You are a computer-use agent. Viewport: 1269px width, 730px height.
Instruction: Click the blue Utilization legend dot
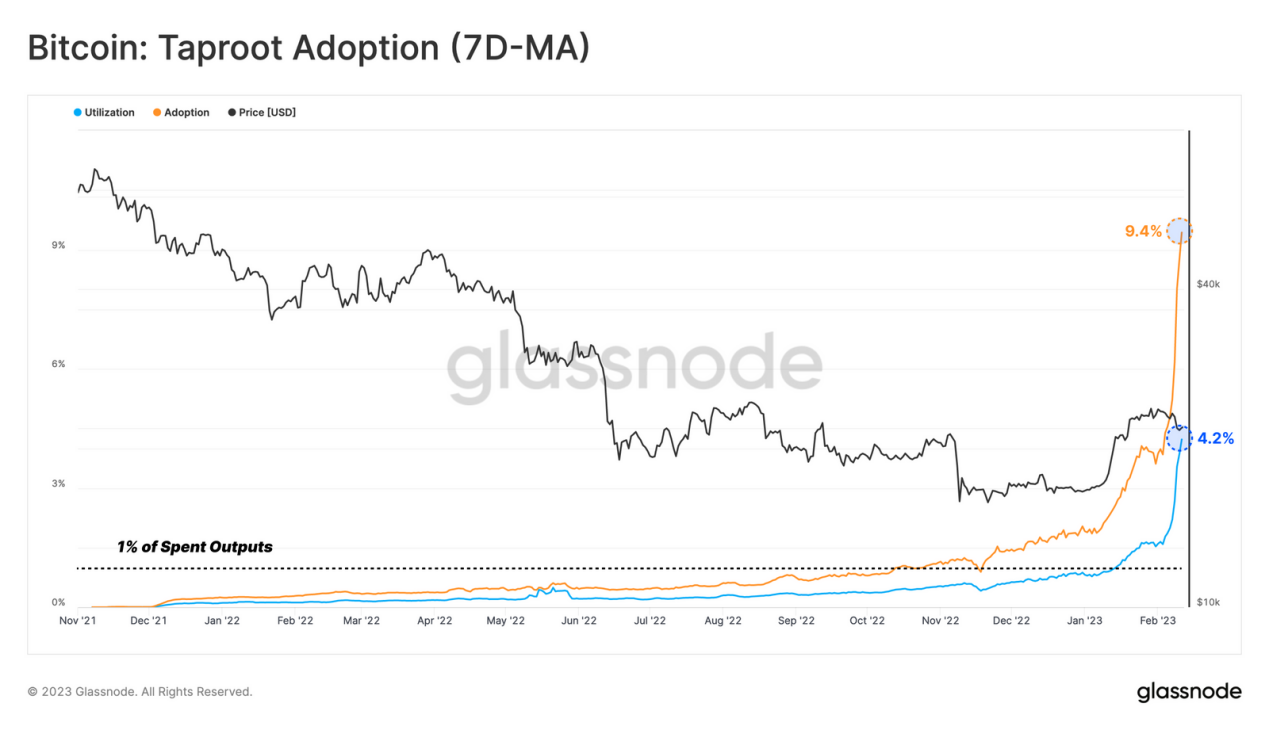(x=78, y=112)
